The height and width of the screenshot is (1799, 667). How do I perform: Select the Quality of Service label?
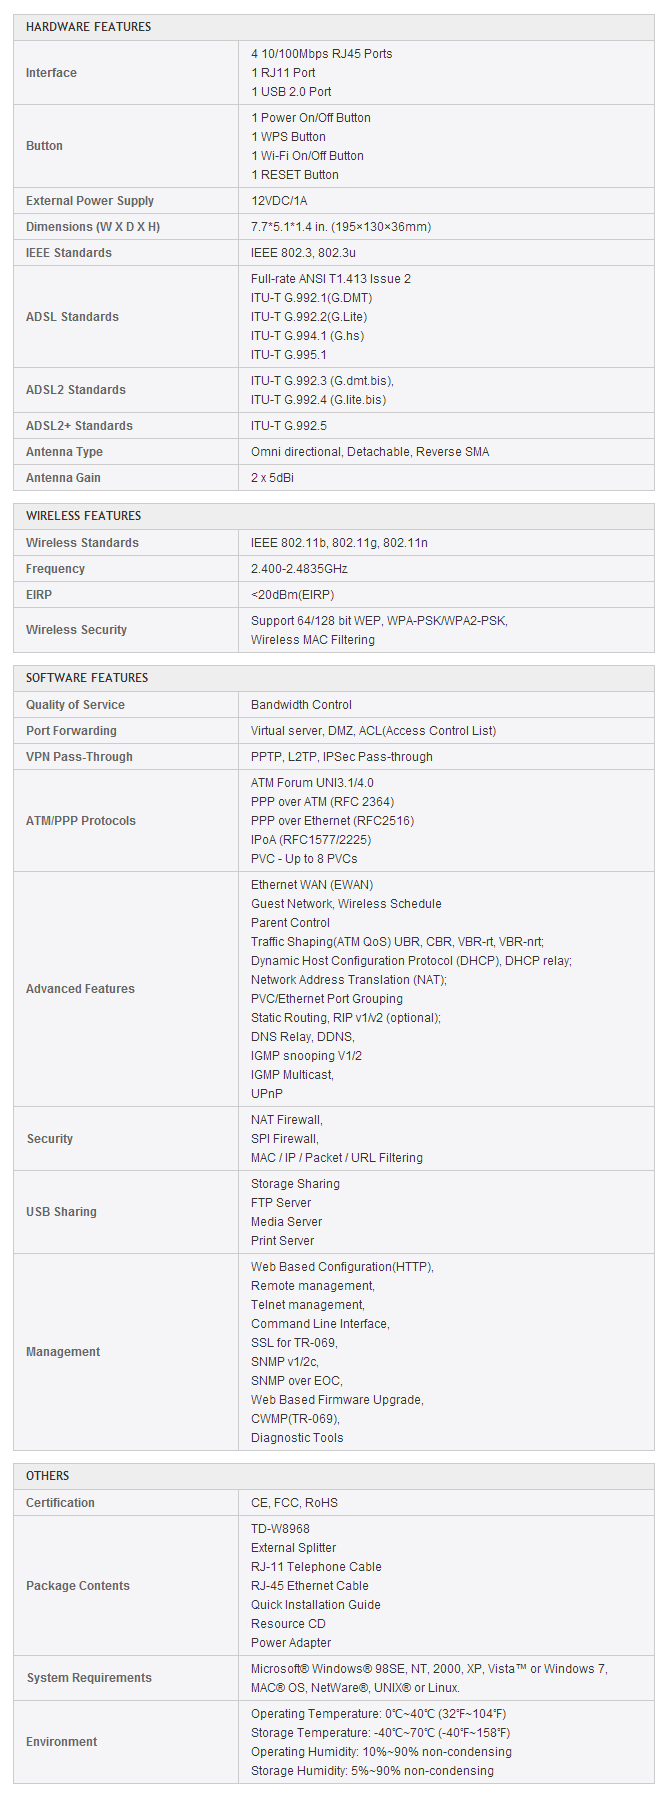tap(75, 705)
